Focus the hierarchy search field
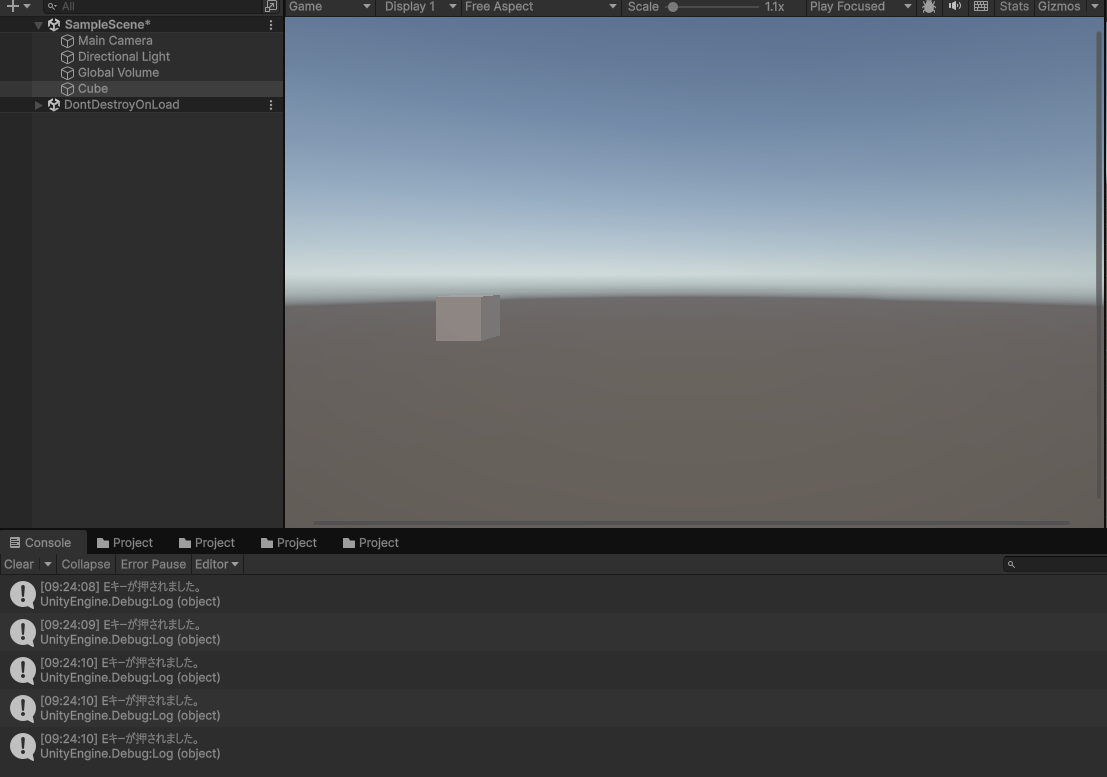 point(154,6)
